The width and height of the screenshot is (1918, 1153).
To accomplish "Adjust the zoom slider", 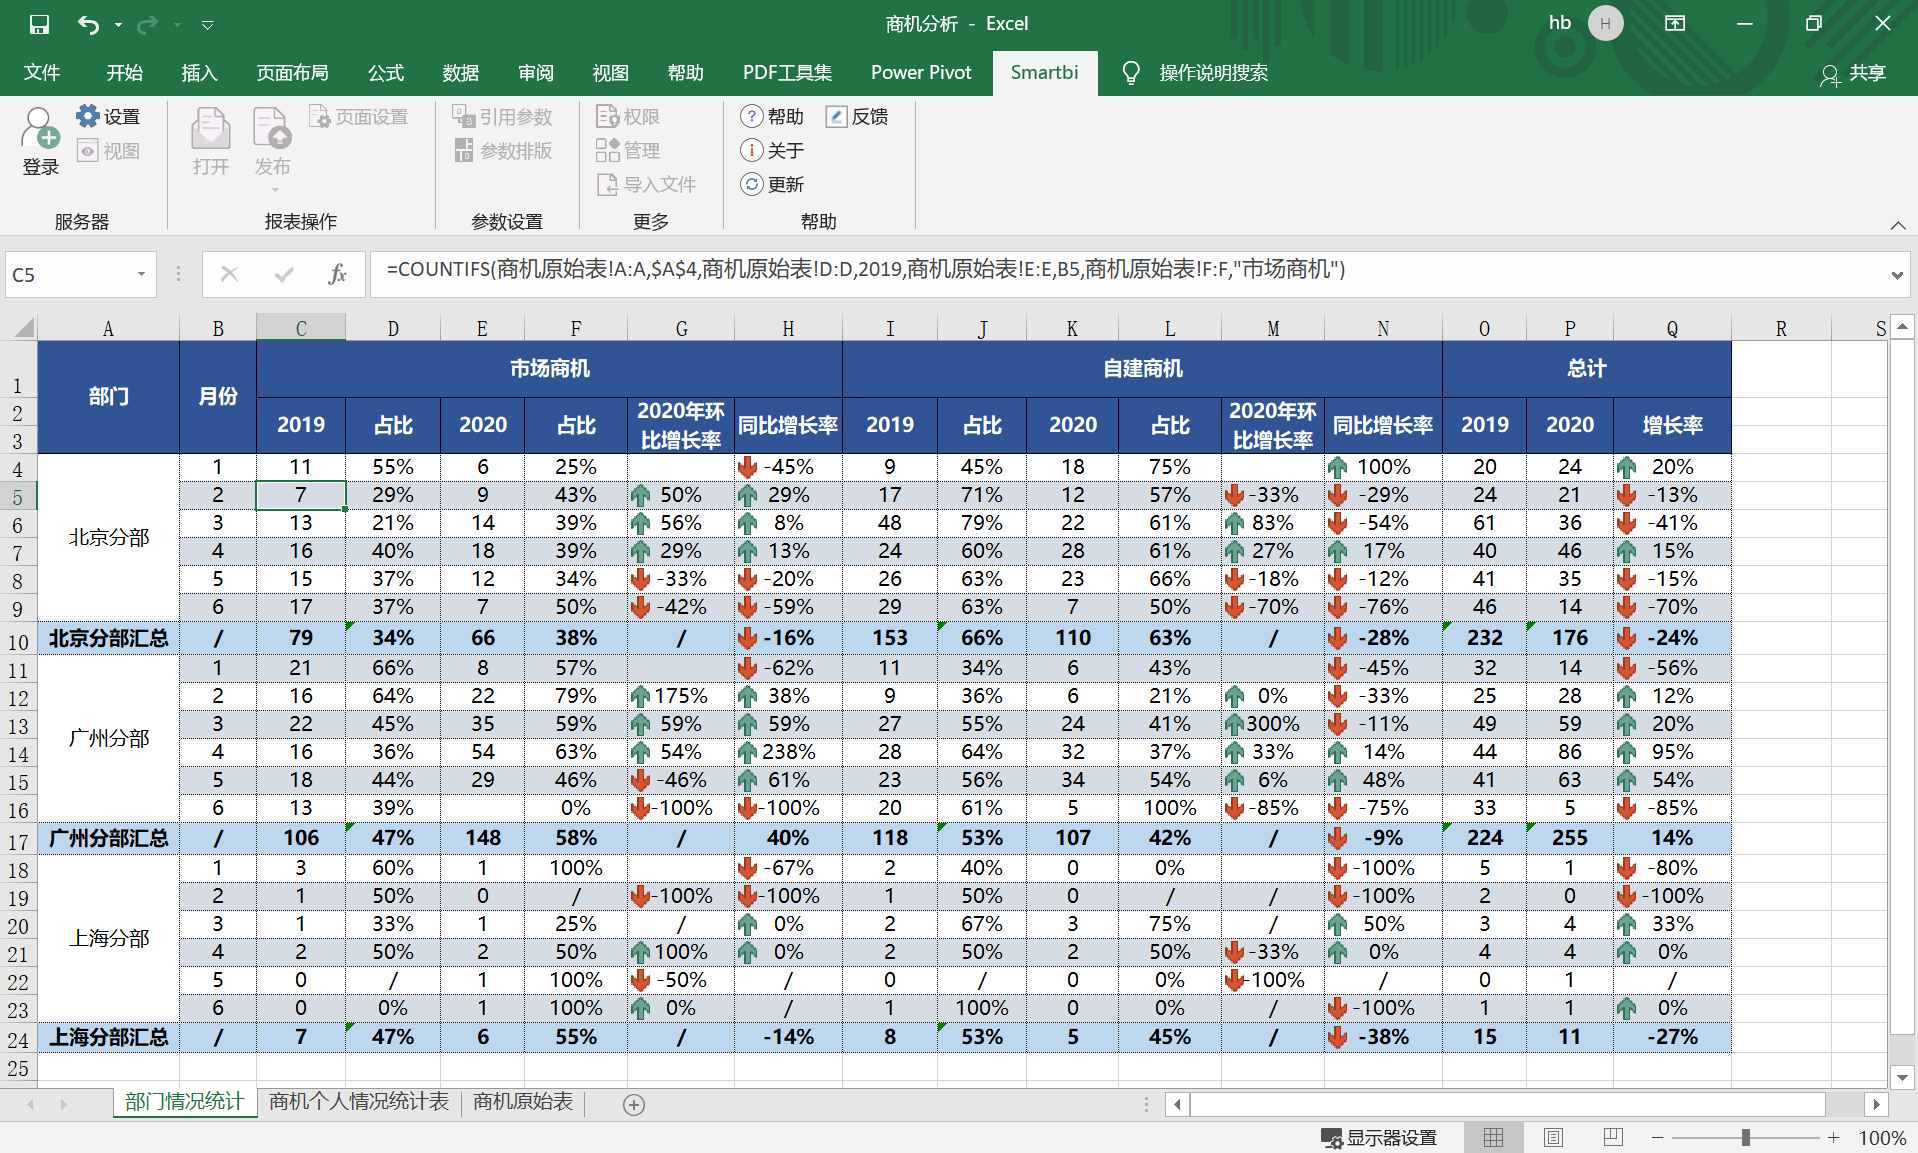I will pyautogui.click(x=1744, y=1137).
